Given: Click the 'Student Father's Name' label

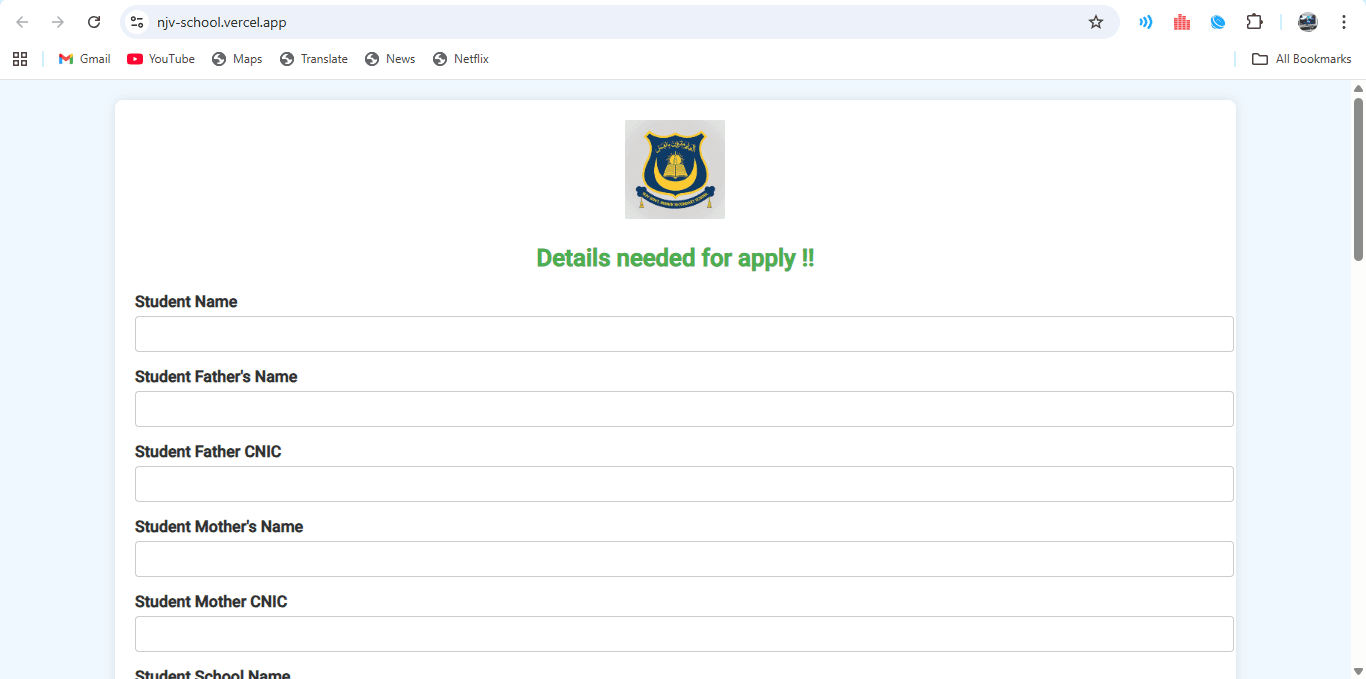Looking at the screenshot, I should (x=216, y=377).
